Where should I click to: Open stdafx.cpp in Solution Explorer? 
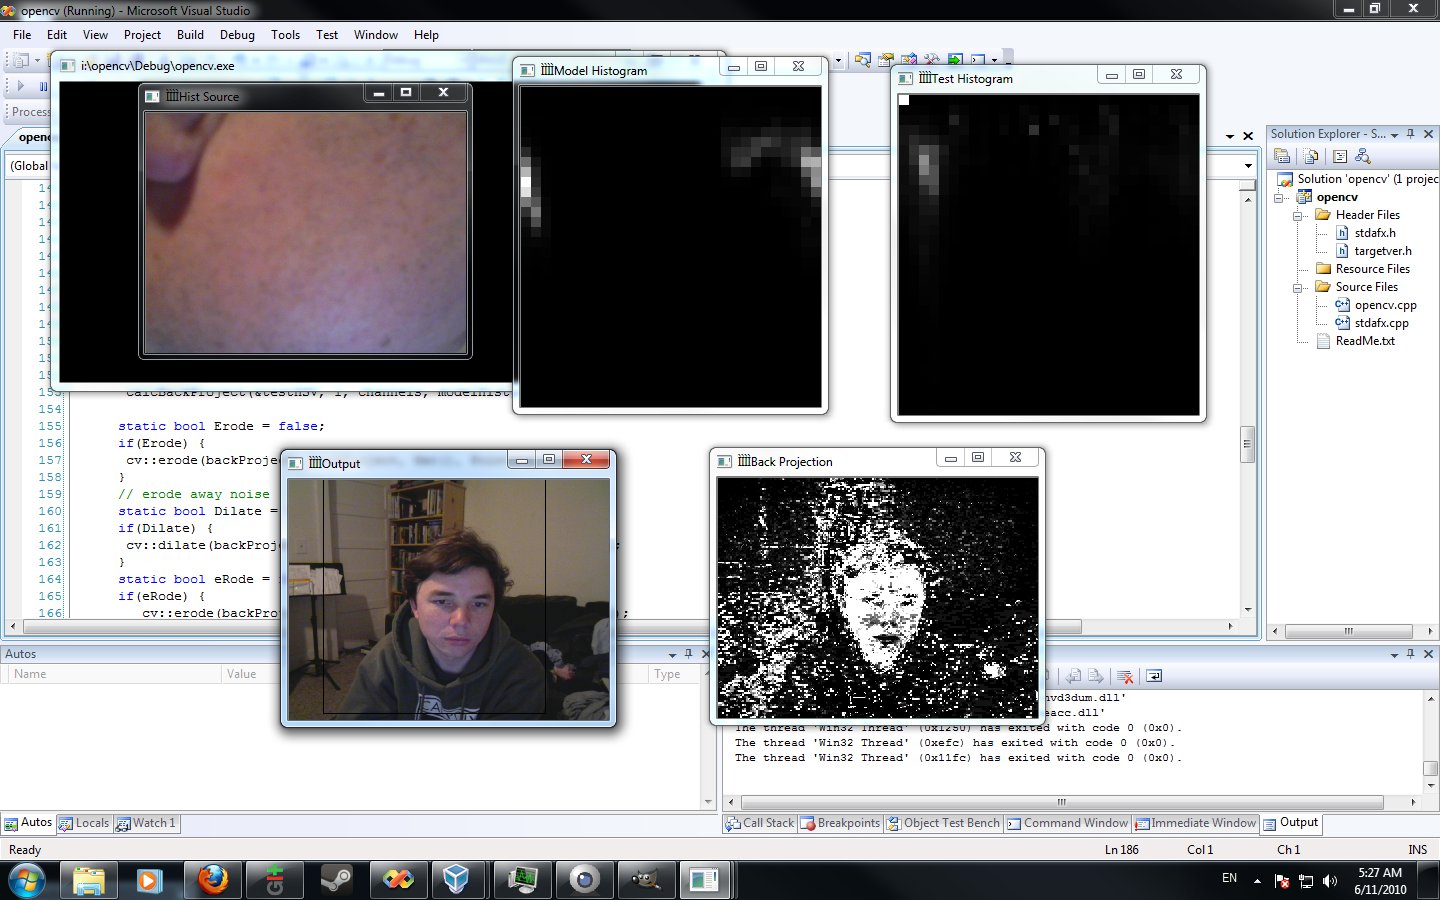1381,323
